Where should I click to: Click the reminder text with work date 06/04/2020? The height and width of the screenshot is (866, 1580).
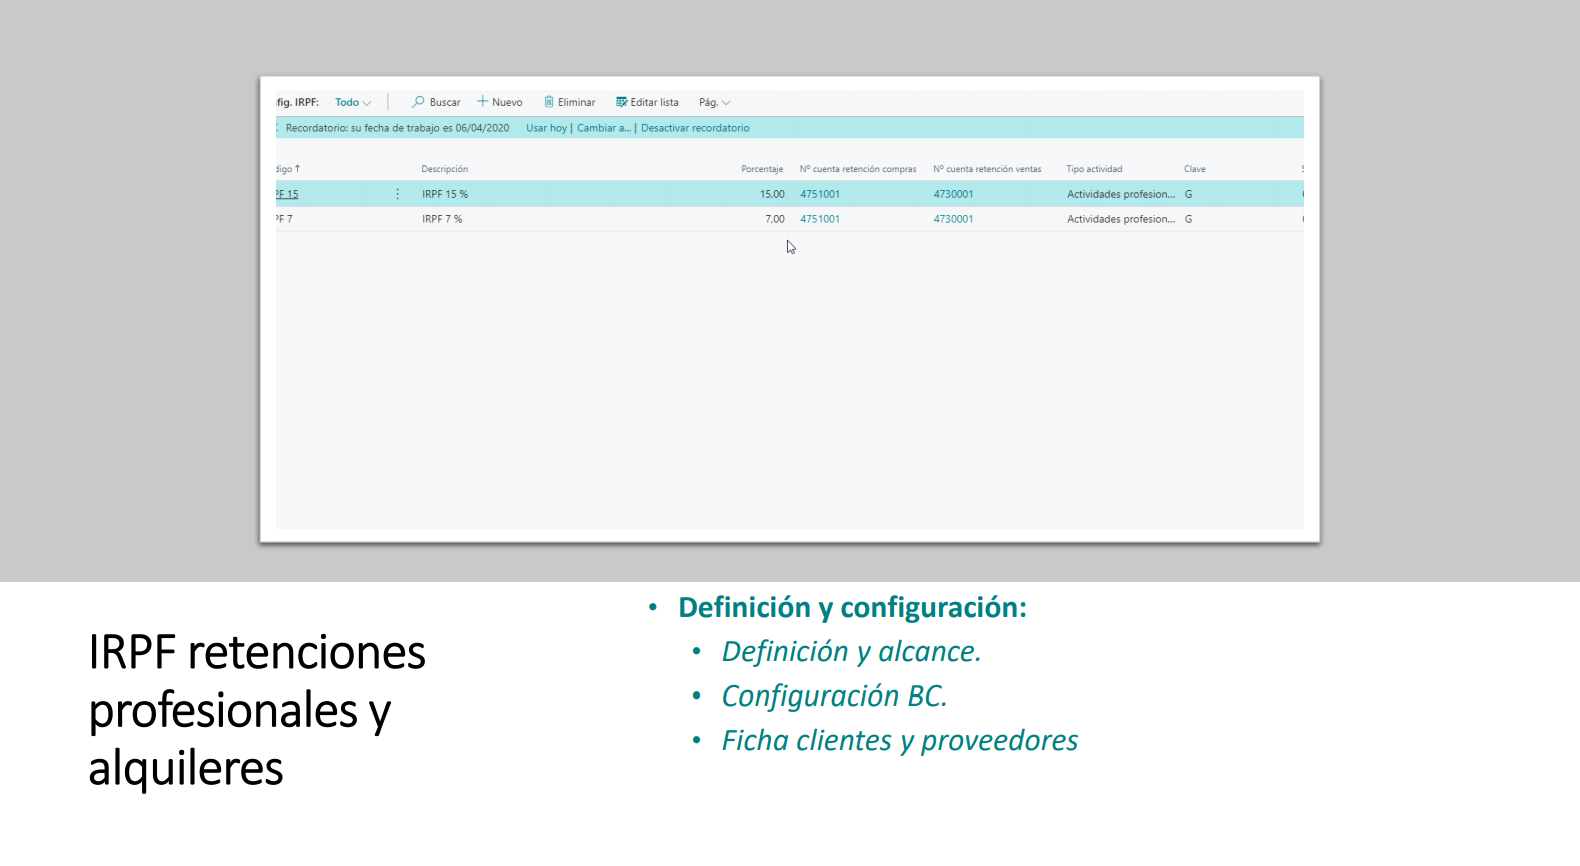(397, 128)
